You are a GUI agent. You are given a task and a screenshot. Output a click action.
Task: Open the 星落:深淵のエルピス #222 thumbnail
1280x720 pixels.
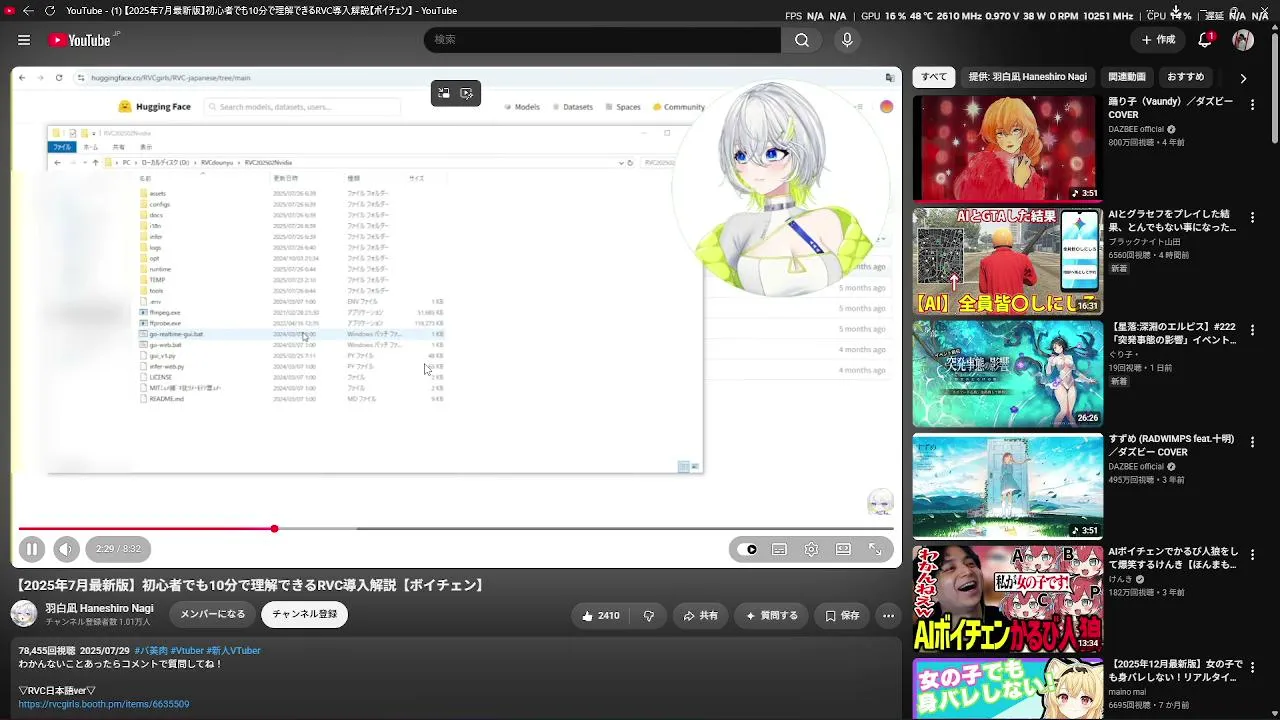pos(1007,374)
